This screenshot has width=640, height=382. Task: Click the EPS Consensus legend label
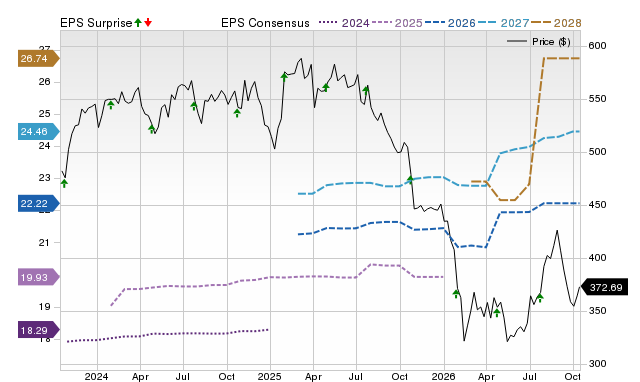coord(265,23)
